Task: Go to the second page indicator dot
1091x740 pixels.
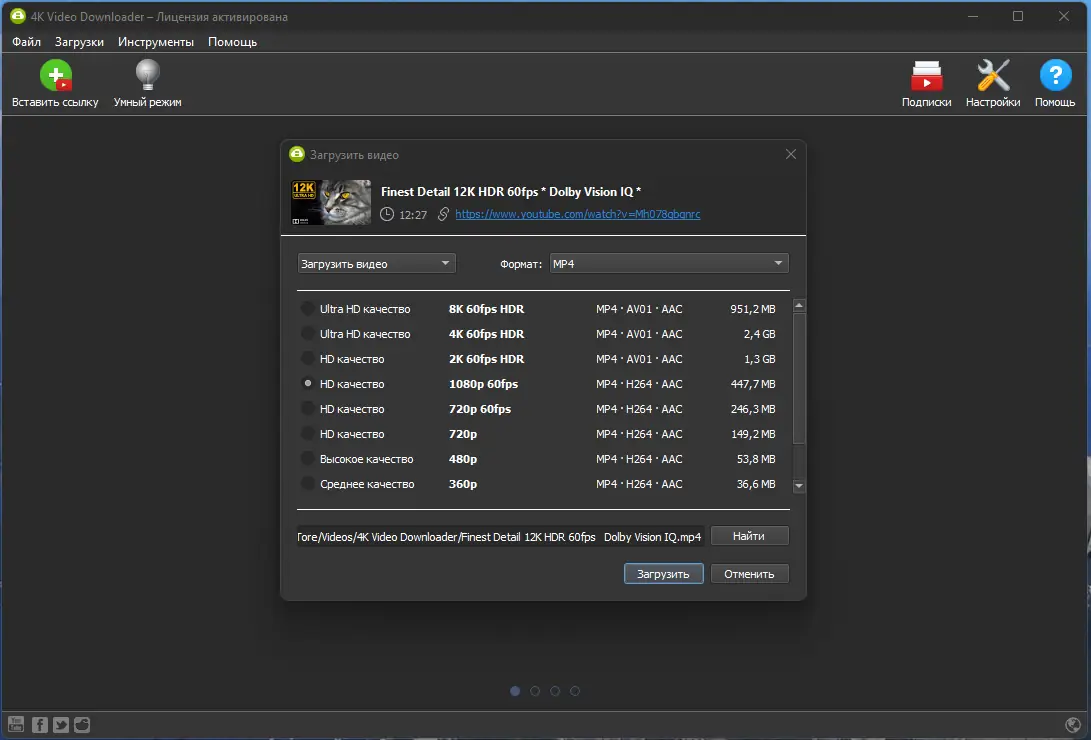Action: pyautogui.click(x=535, y=691)
